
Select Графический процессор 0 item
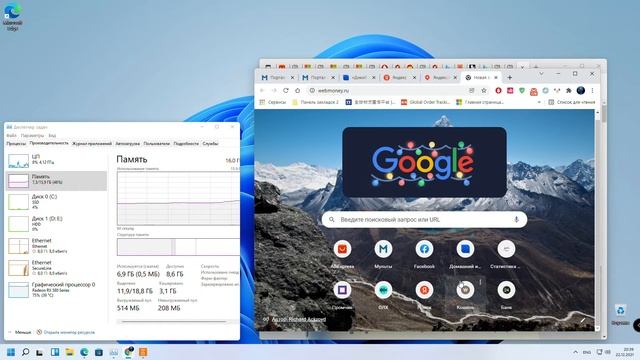tap(56, 290)
